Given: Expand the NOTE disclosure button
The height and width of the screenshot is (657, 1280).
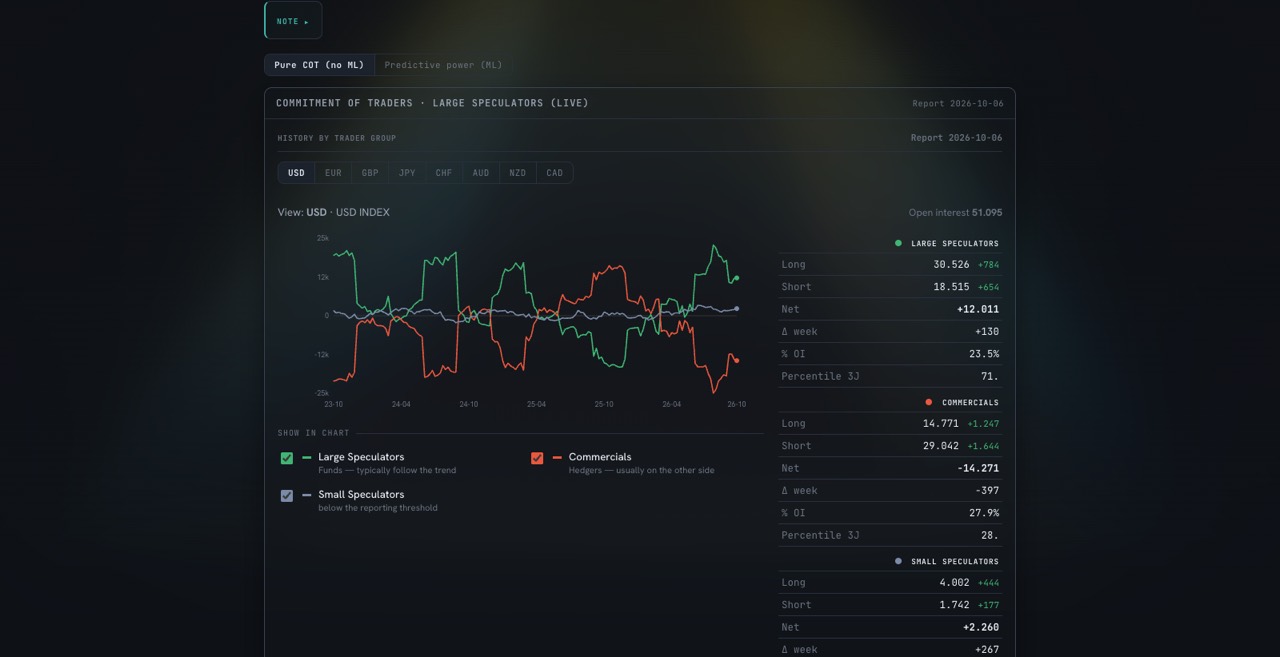Looking at the screenshot, I should 293,20.
